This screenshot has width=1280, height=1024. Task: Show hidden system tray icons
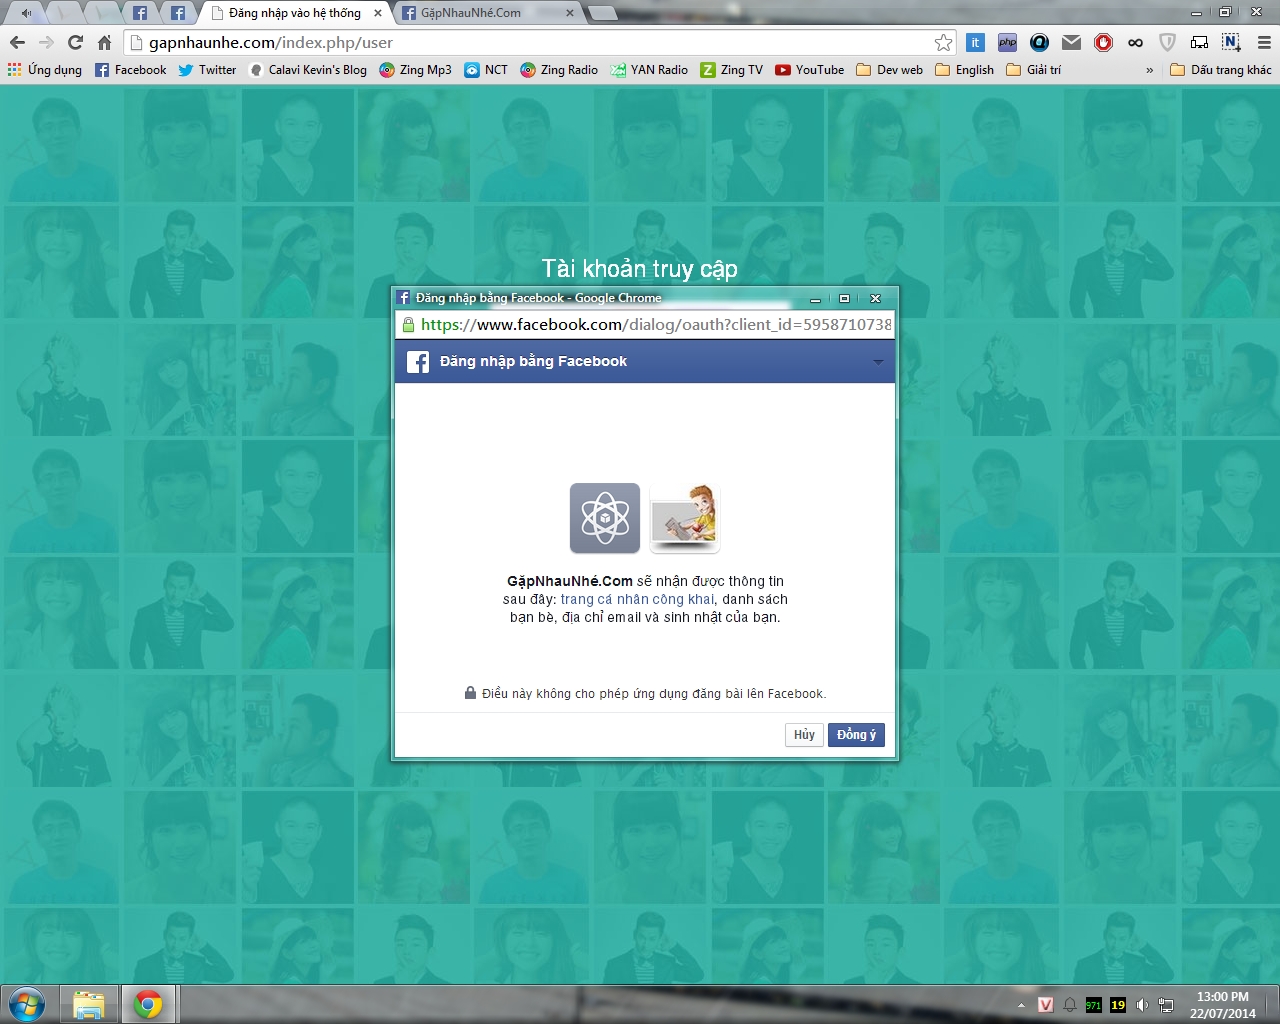coord(1021,1005)
